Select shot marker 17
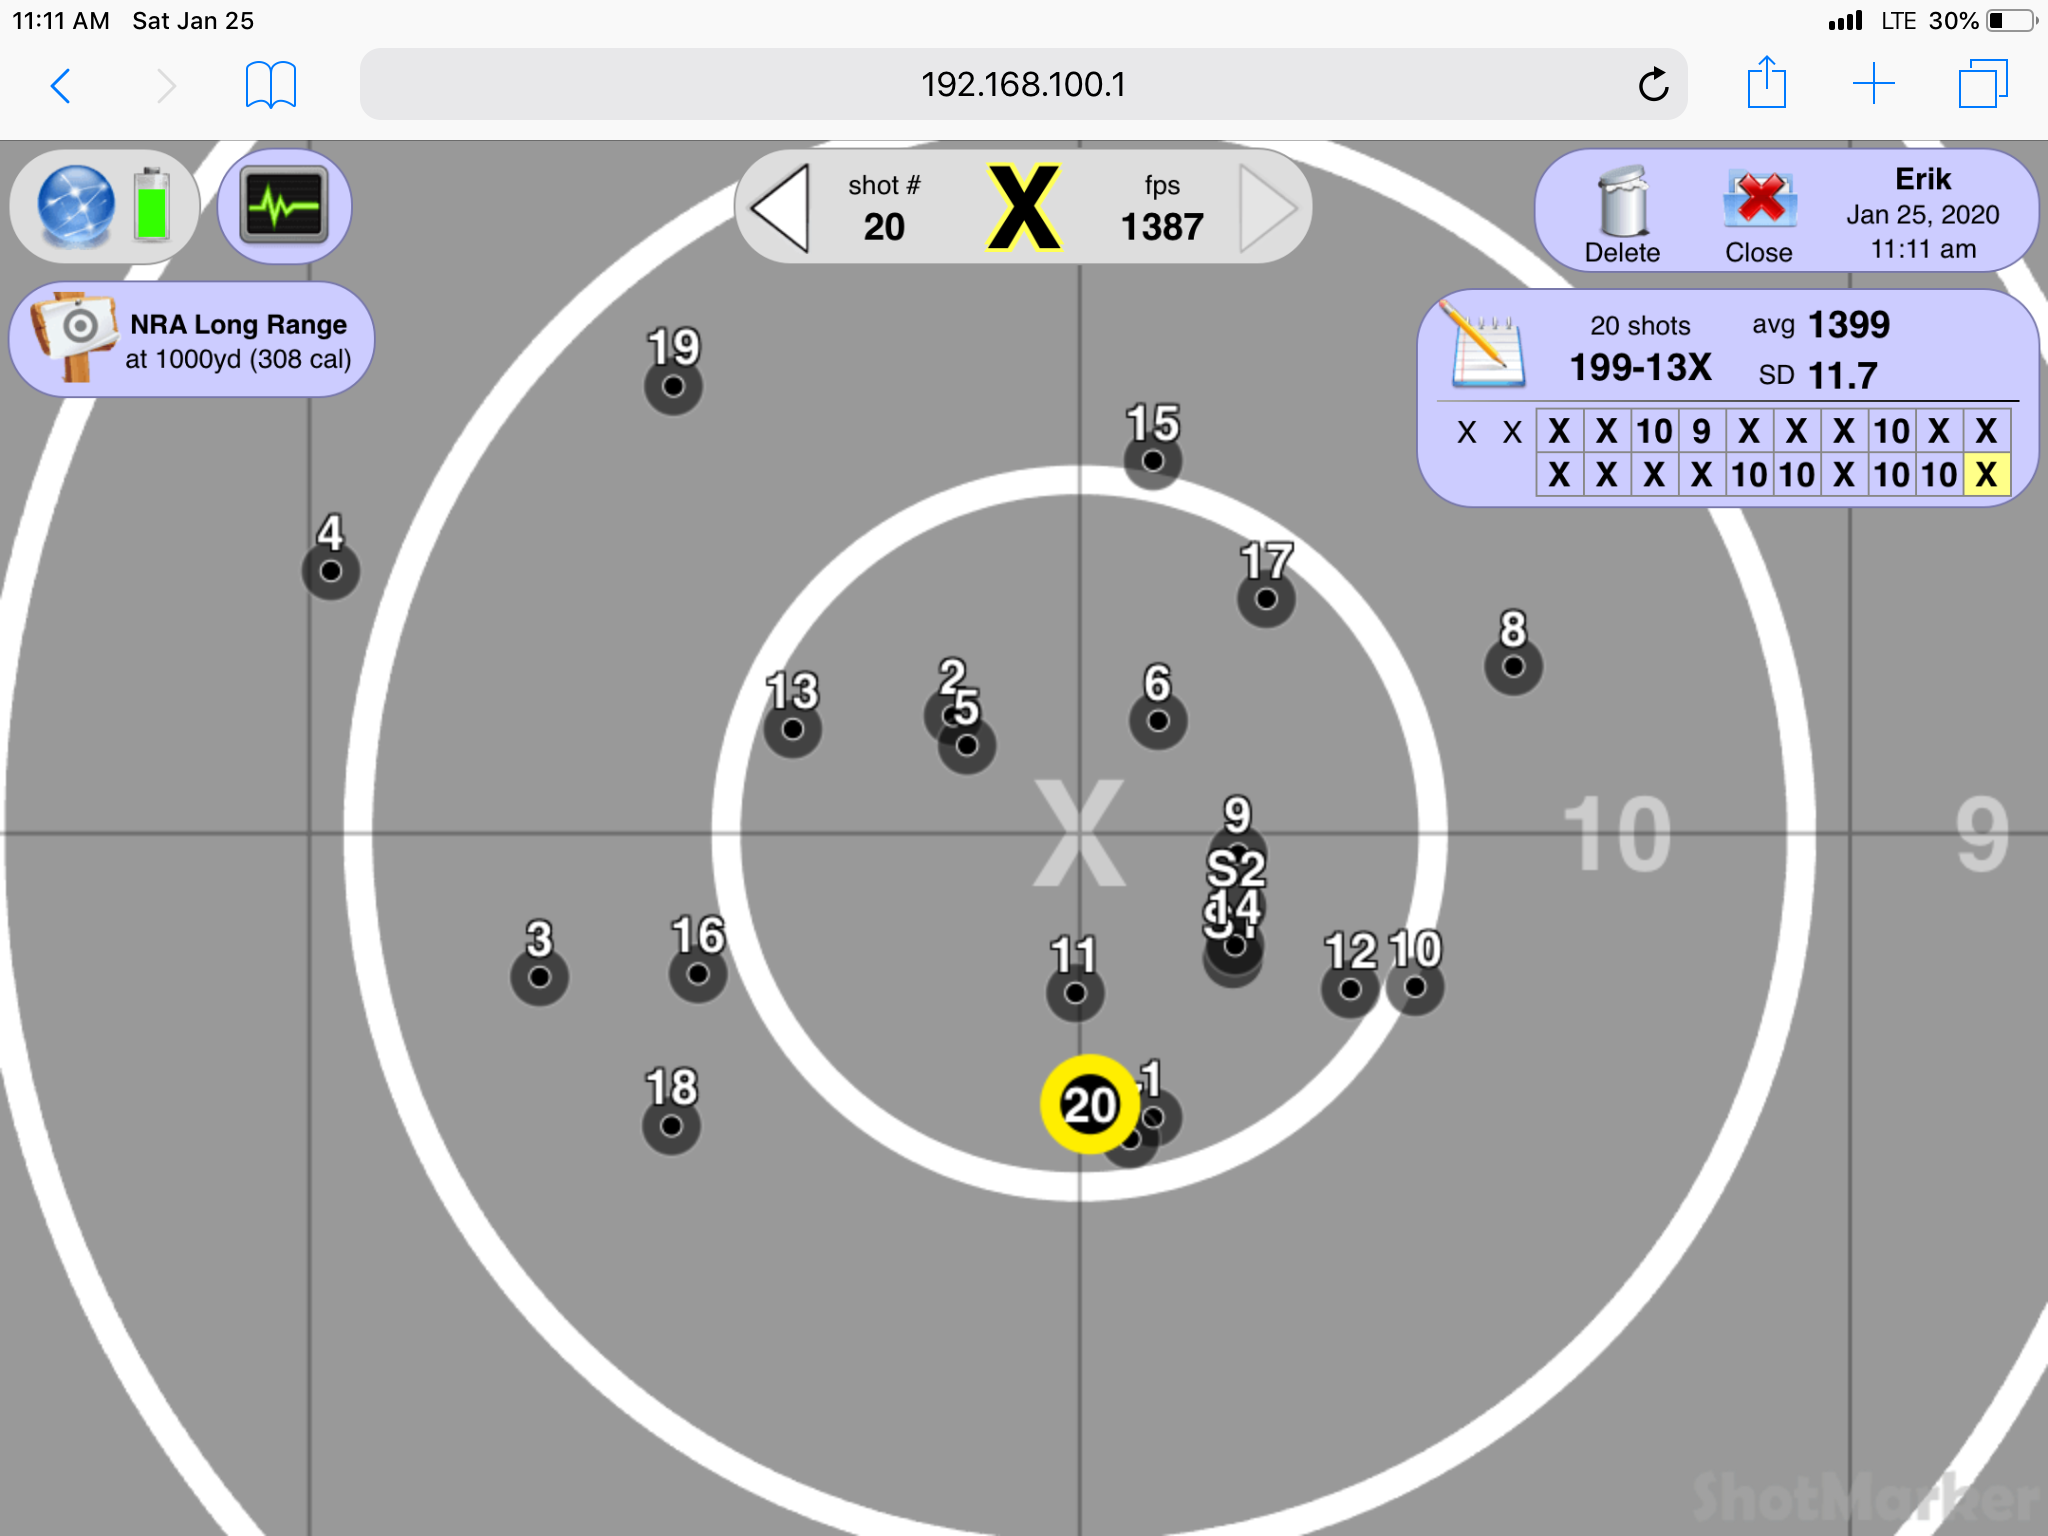Image resolution: width=2048 pixels, height=1536 pixels. 1266,599
